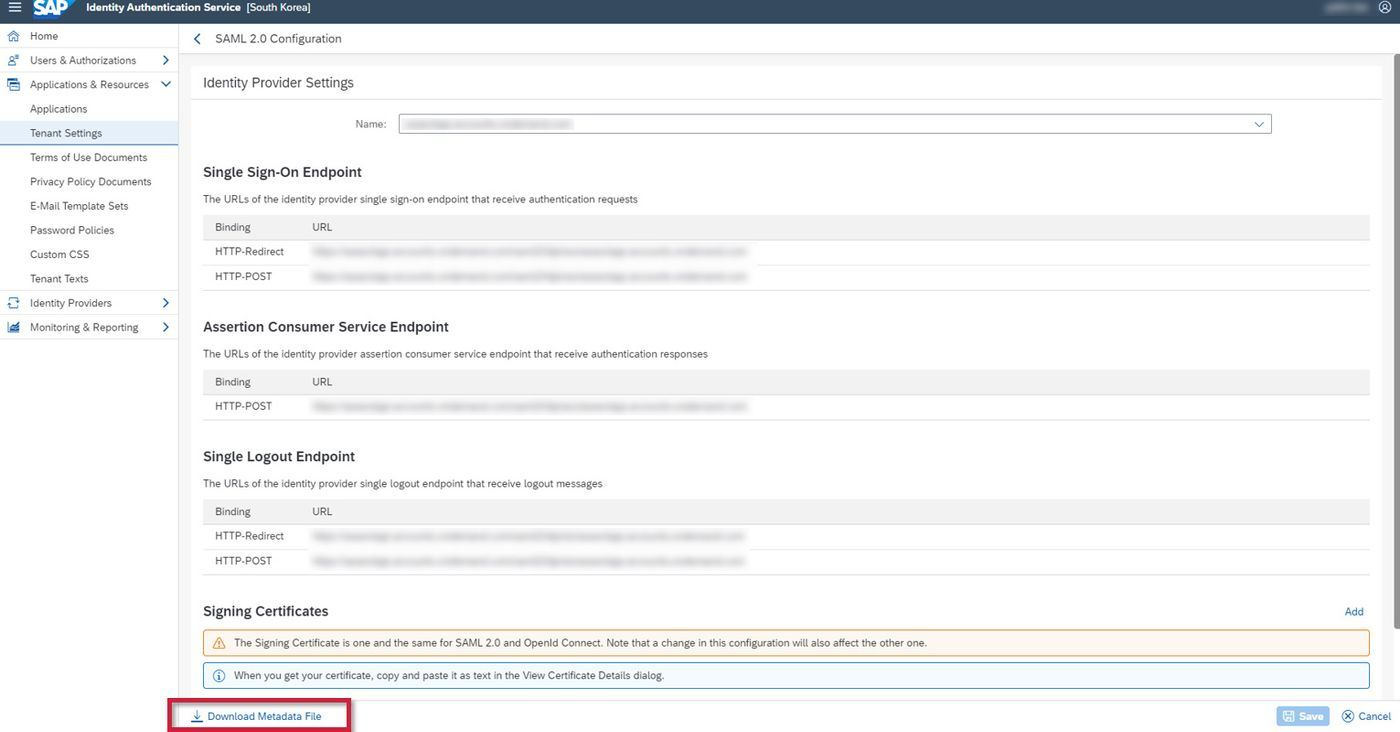The width and height of the screenshot is (1400, 732).
Task: Open Privacy Policy Documents
Action: point(89,182)
